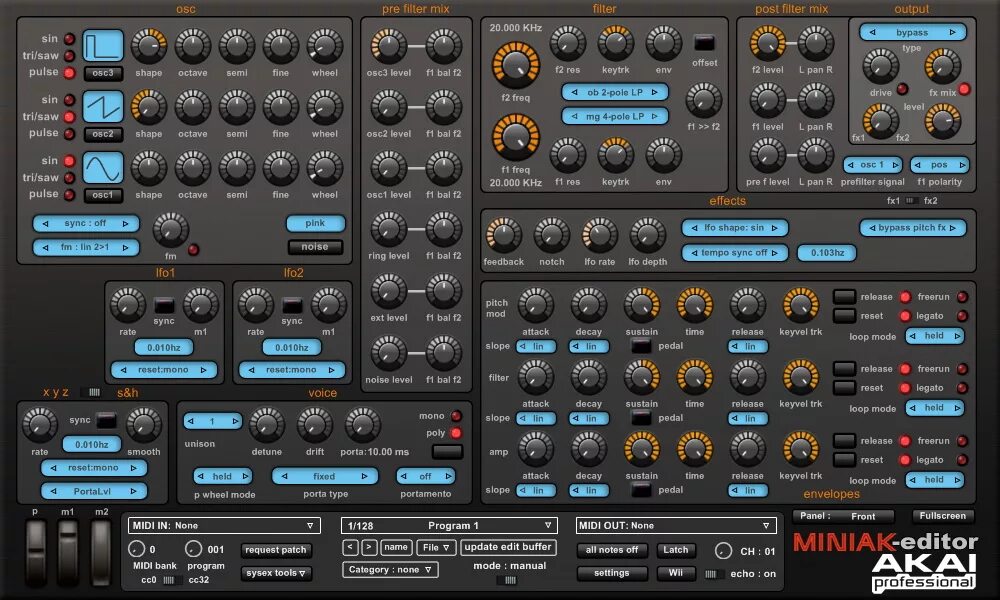Click the Panel Front selector
This screenshot has width=1000, height=600.
point(842,516)
